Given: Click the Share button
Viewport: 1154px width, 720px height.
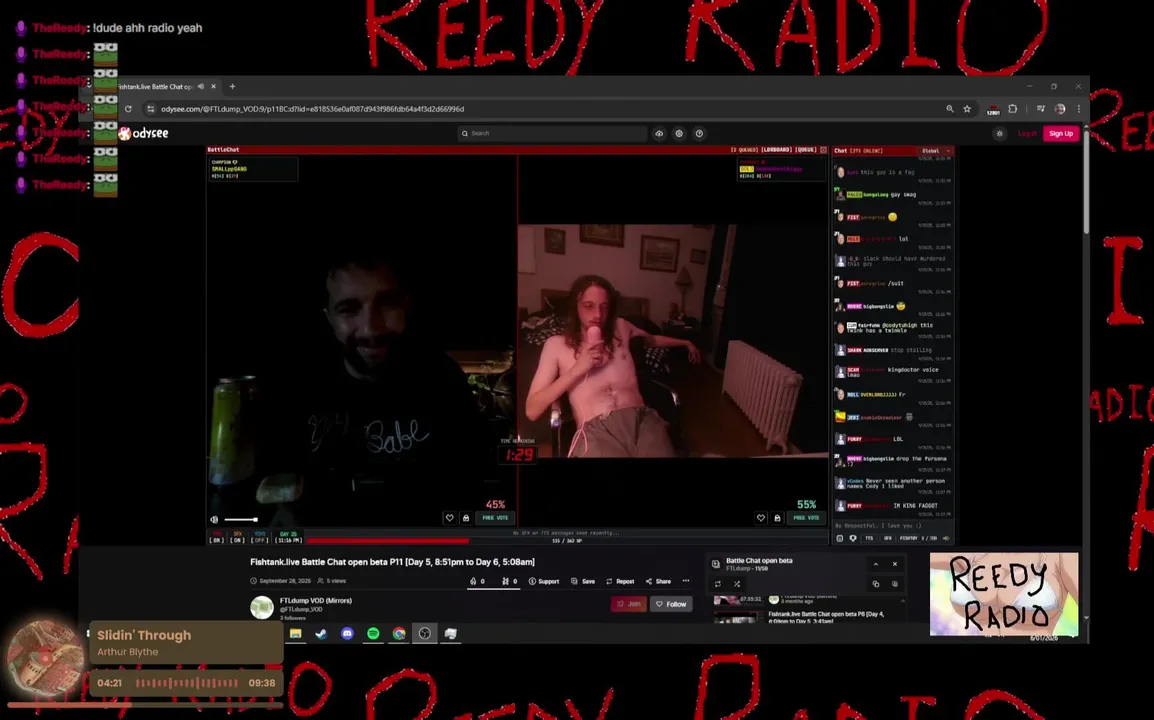Looking at the screenshot, I should [x=658, y=581].
